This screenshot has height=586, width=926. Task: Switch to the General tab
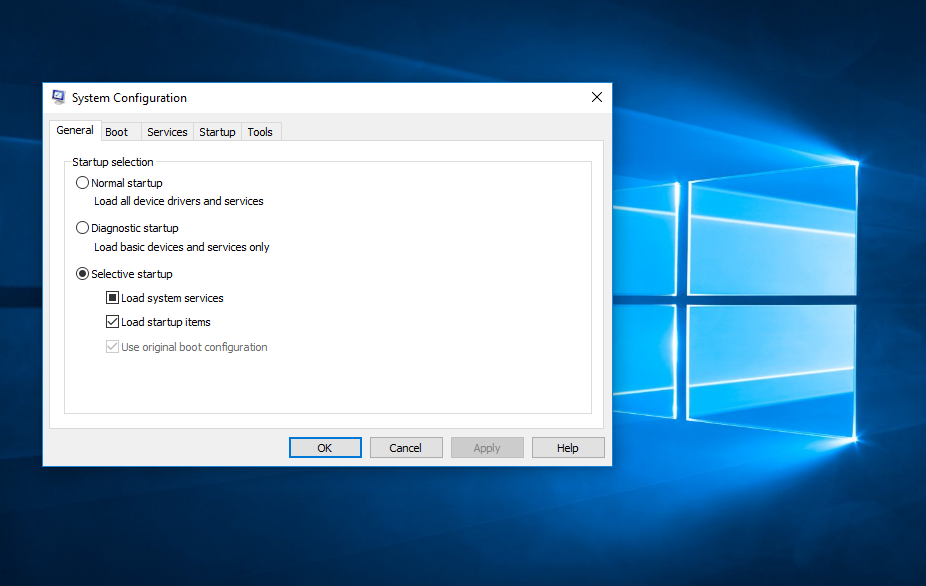click(x=75, y=131)
